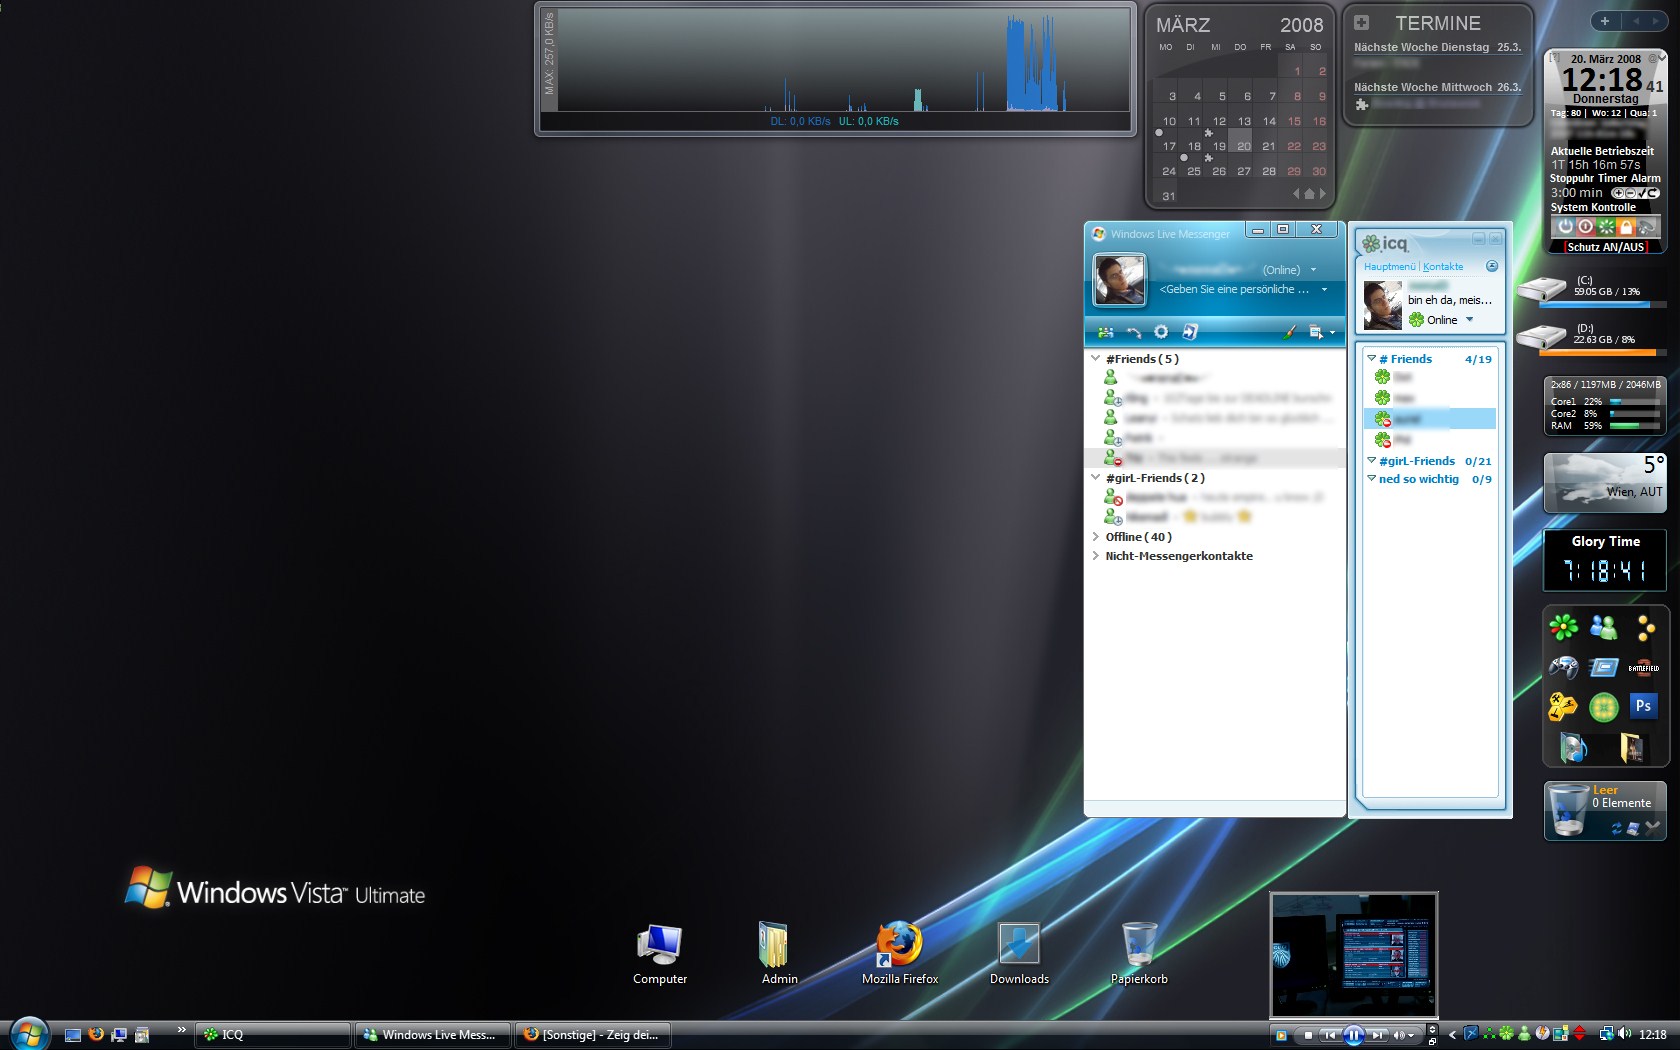
Task: Click the paintbrush color scheme icon in Messenger
Action: pos(1290,332)
